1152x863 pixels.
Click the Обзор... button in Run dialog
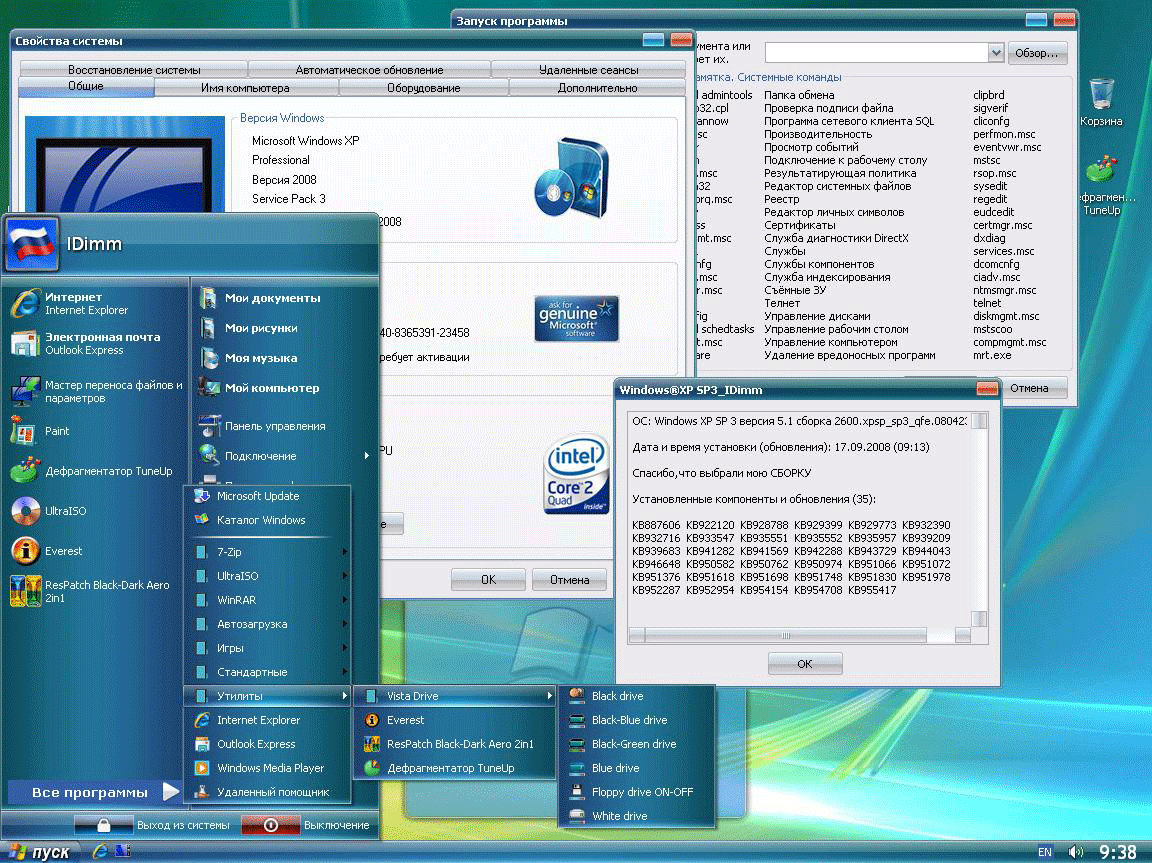(x=1037, y=53)
